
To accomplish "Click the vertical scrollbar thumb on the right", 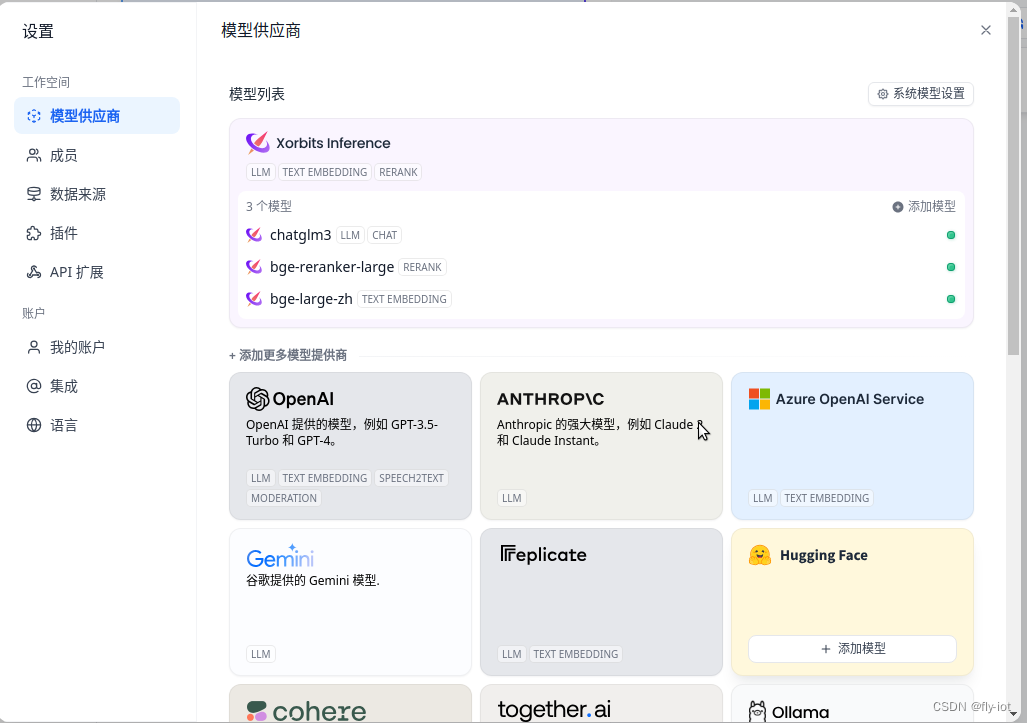I will (x=1014, y=185).
